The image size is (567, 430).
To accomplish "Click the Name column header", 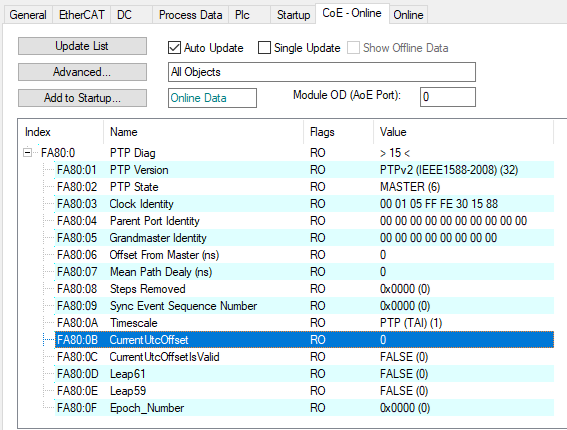I will tap(204, 132).
